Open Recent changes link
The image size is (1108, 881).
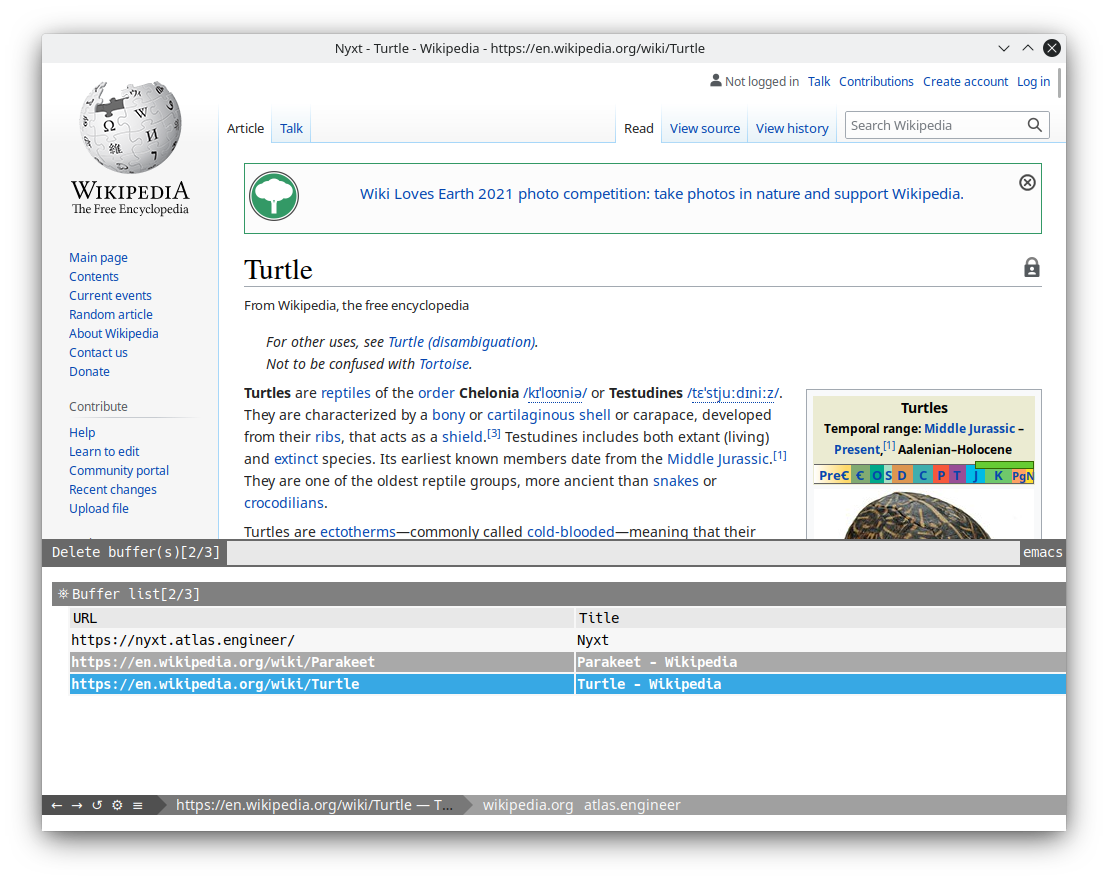tap(113, 490)
